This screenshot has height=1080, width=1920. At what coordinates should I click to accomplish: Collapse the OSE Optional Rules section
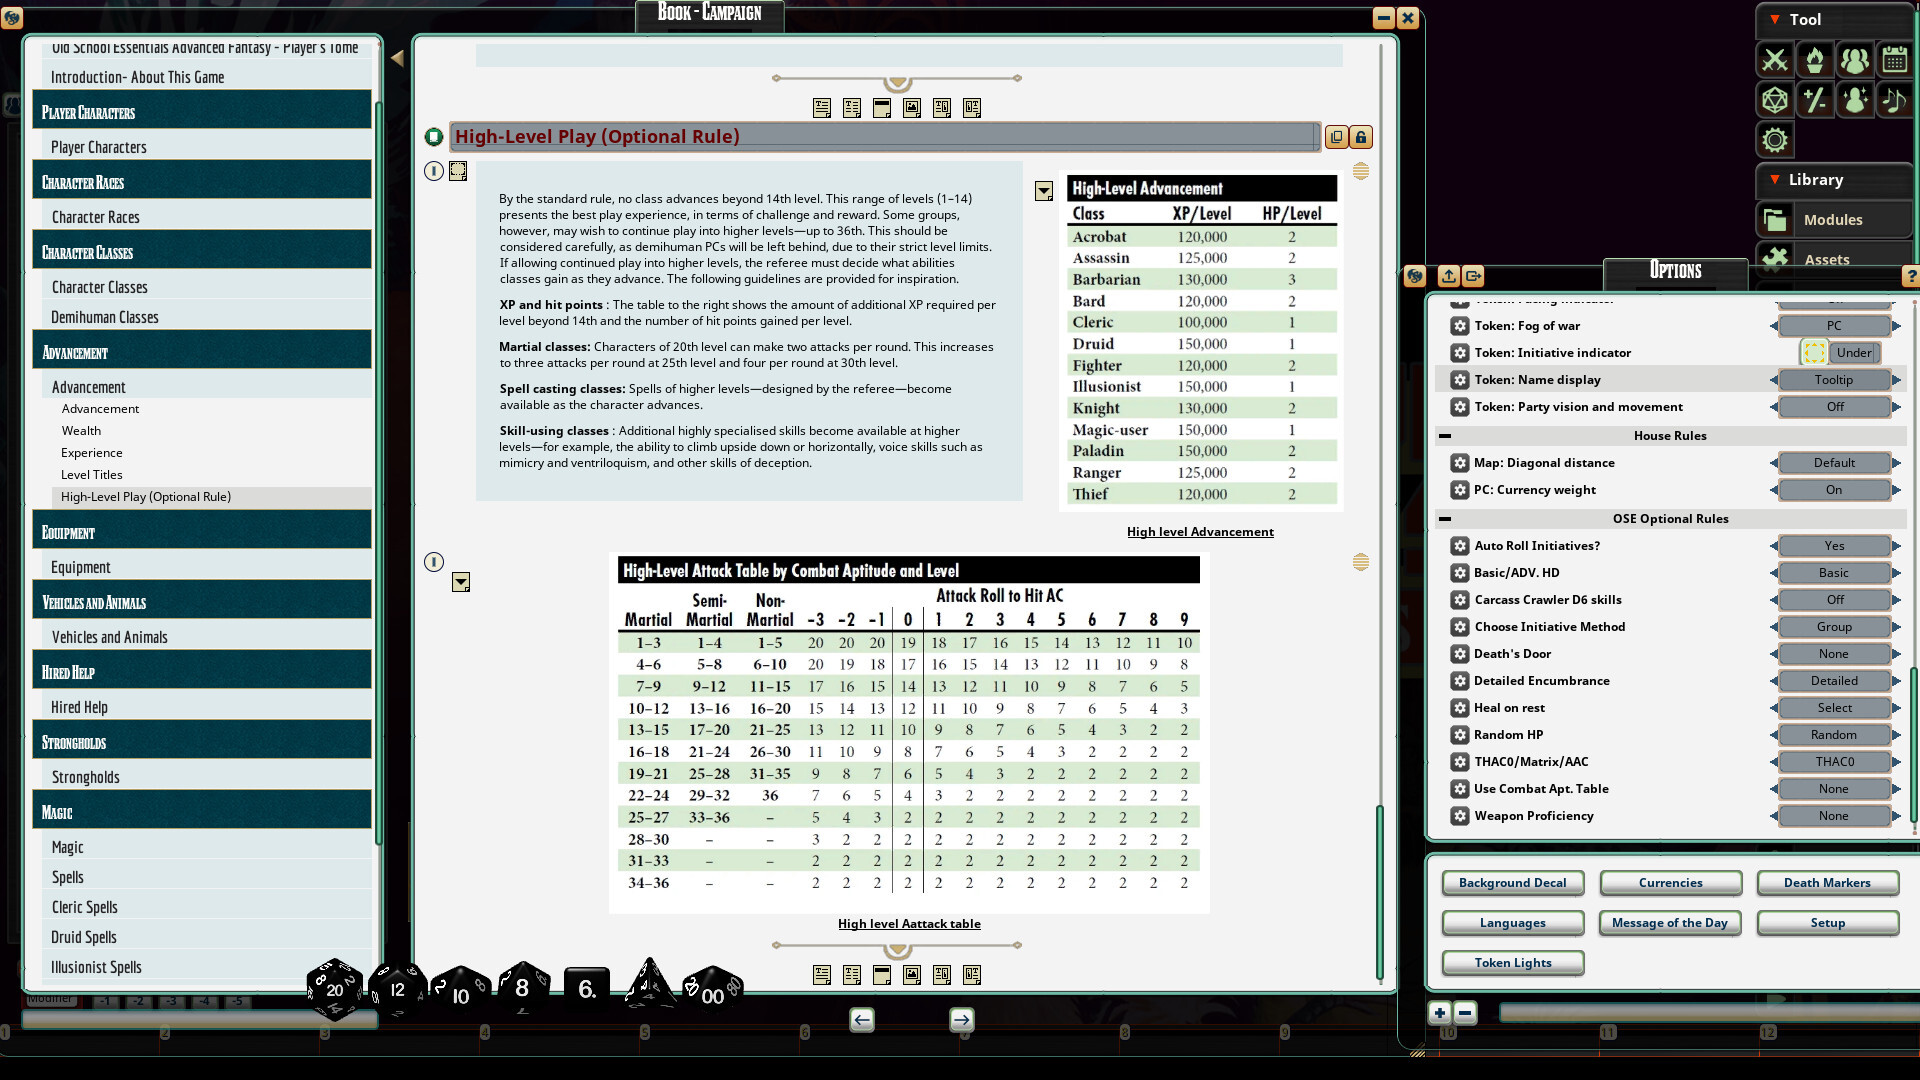(x=1445, y=519)
